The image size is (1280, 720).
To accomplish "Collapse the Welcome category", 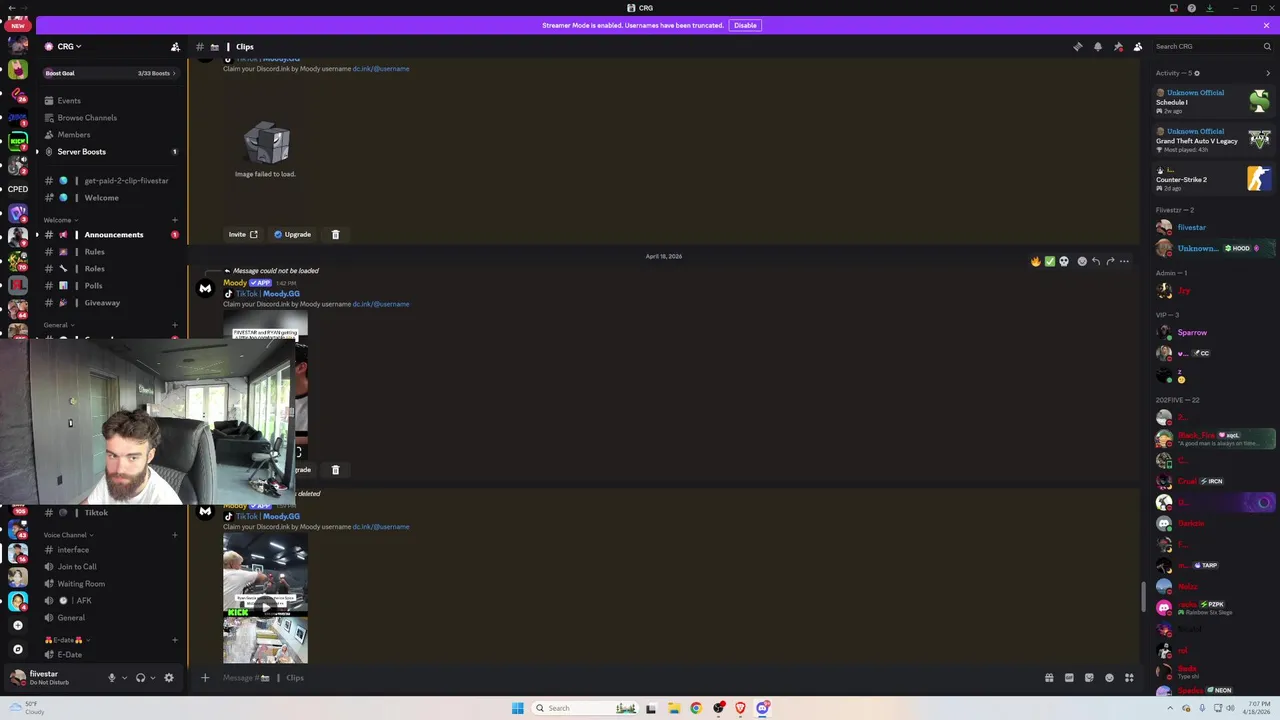I will click(x=60, y=220).
